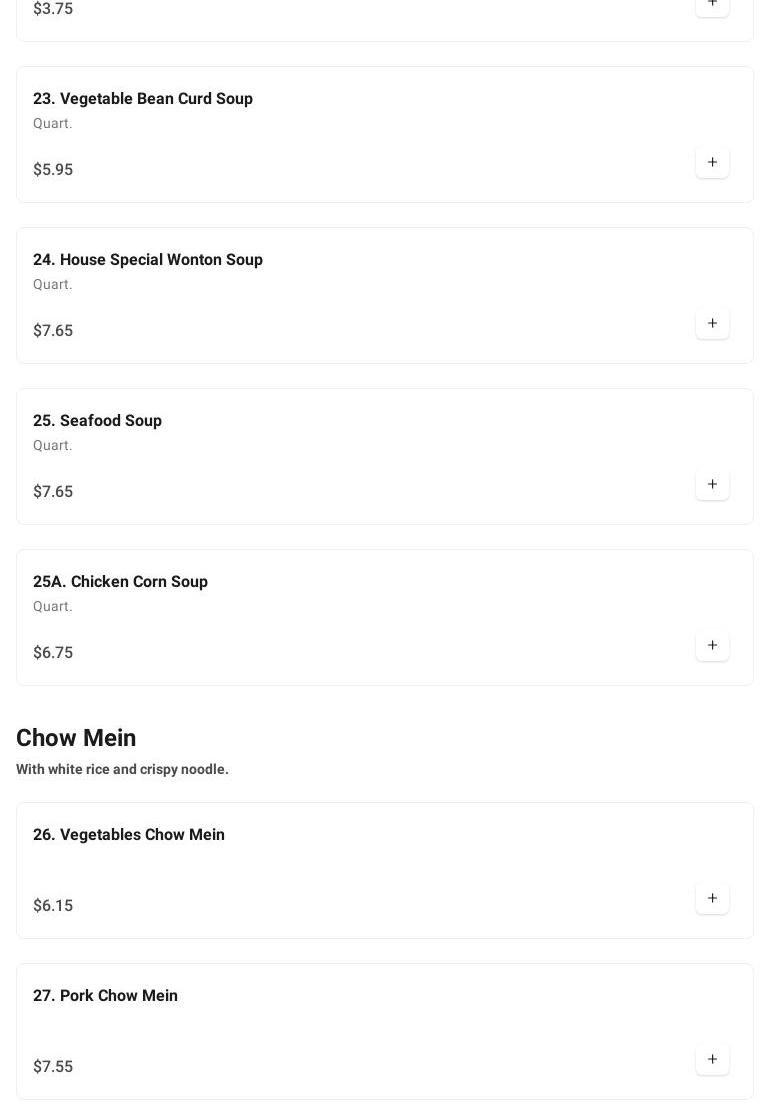
Task: Click the $7.65 price under Seafood Soup
Action: tap(53, 491)
